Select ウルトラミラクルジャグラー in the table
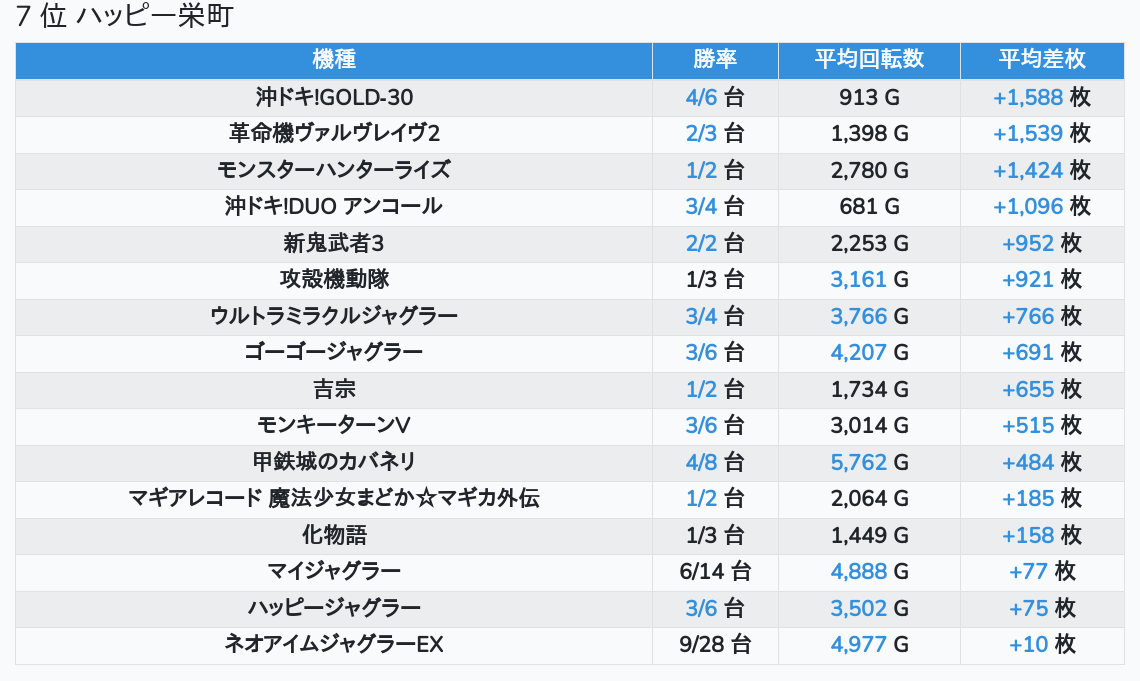Viewport: 1140px width, 681px height. 334,316
